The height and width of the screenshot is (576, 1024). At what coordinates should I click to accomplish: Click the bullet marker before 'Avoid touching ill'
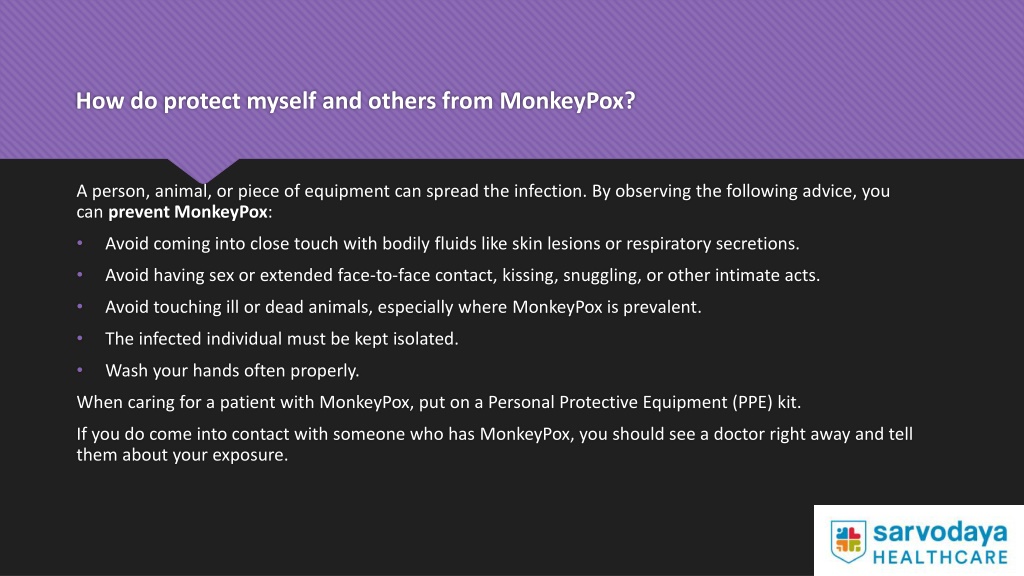tap(80, 306)
